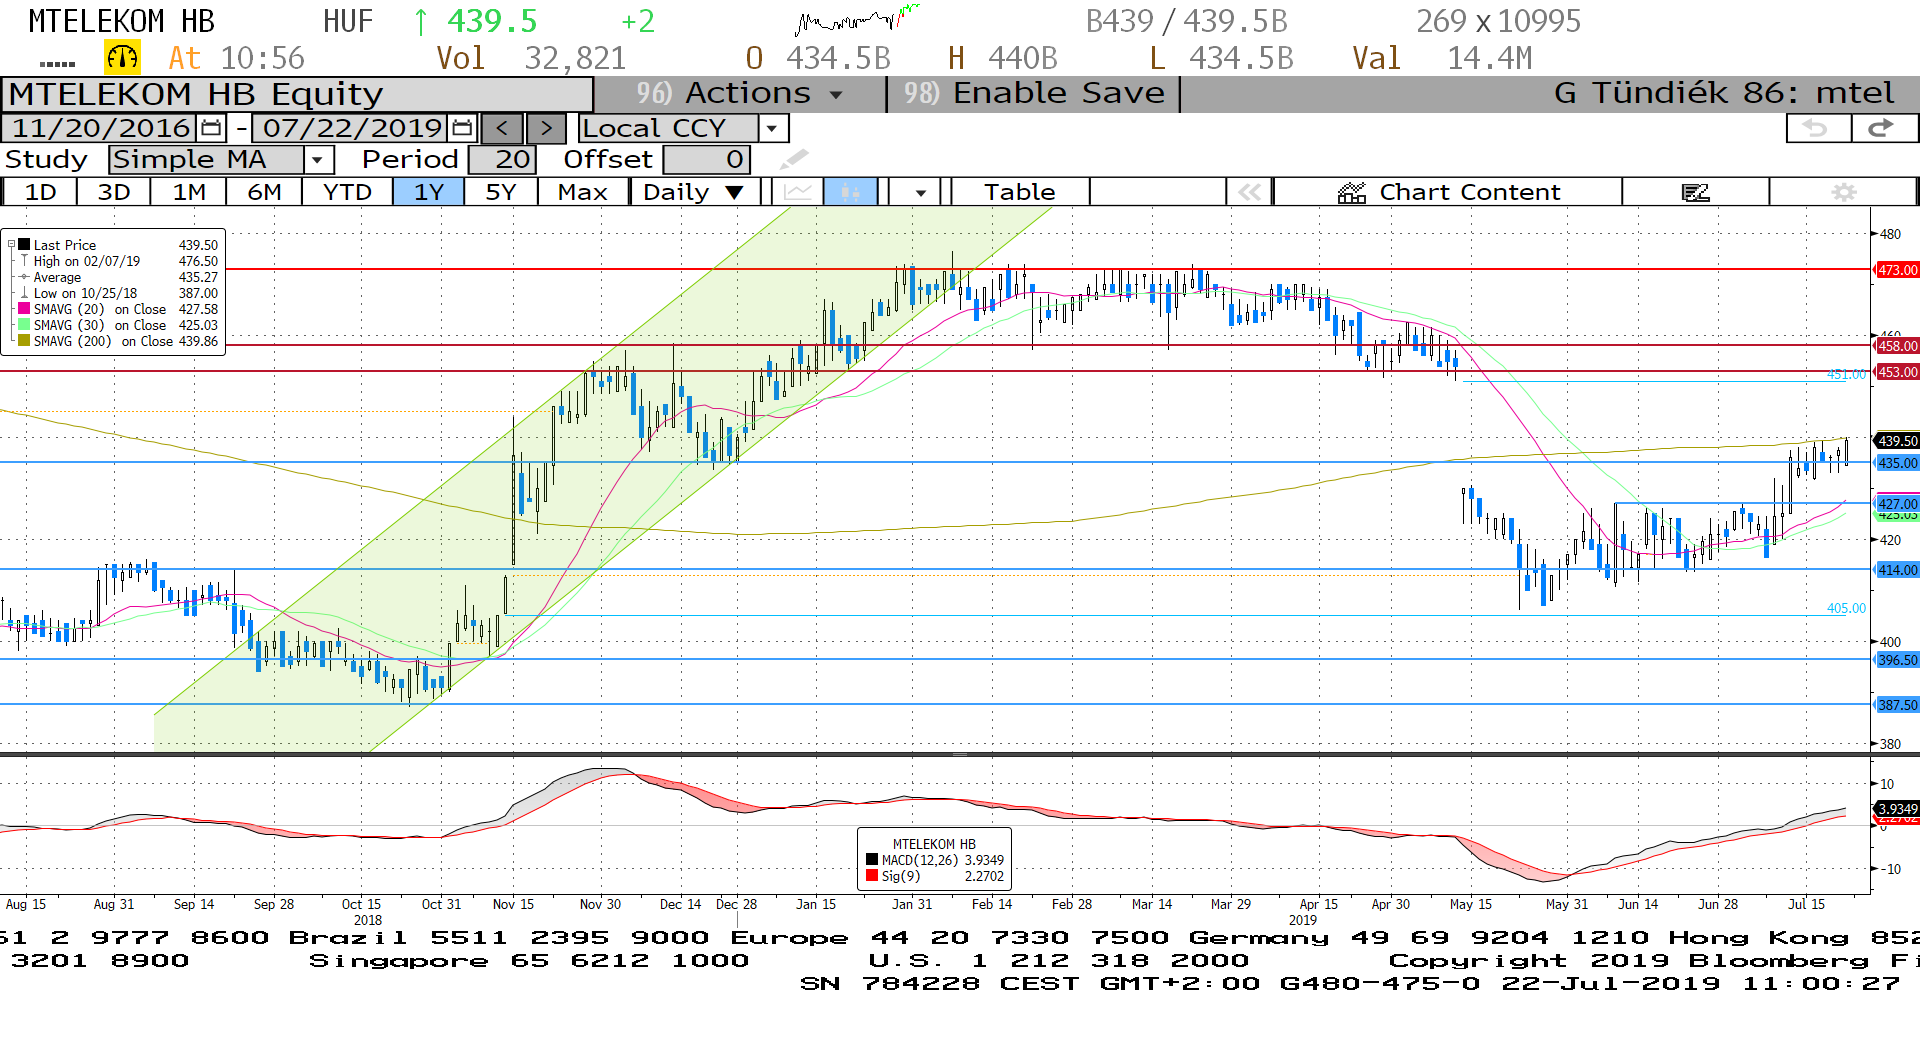
Task: Click the intraday sparkline thumbnail
Action: (x=857, y=19)
